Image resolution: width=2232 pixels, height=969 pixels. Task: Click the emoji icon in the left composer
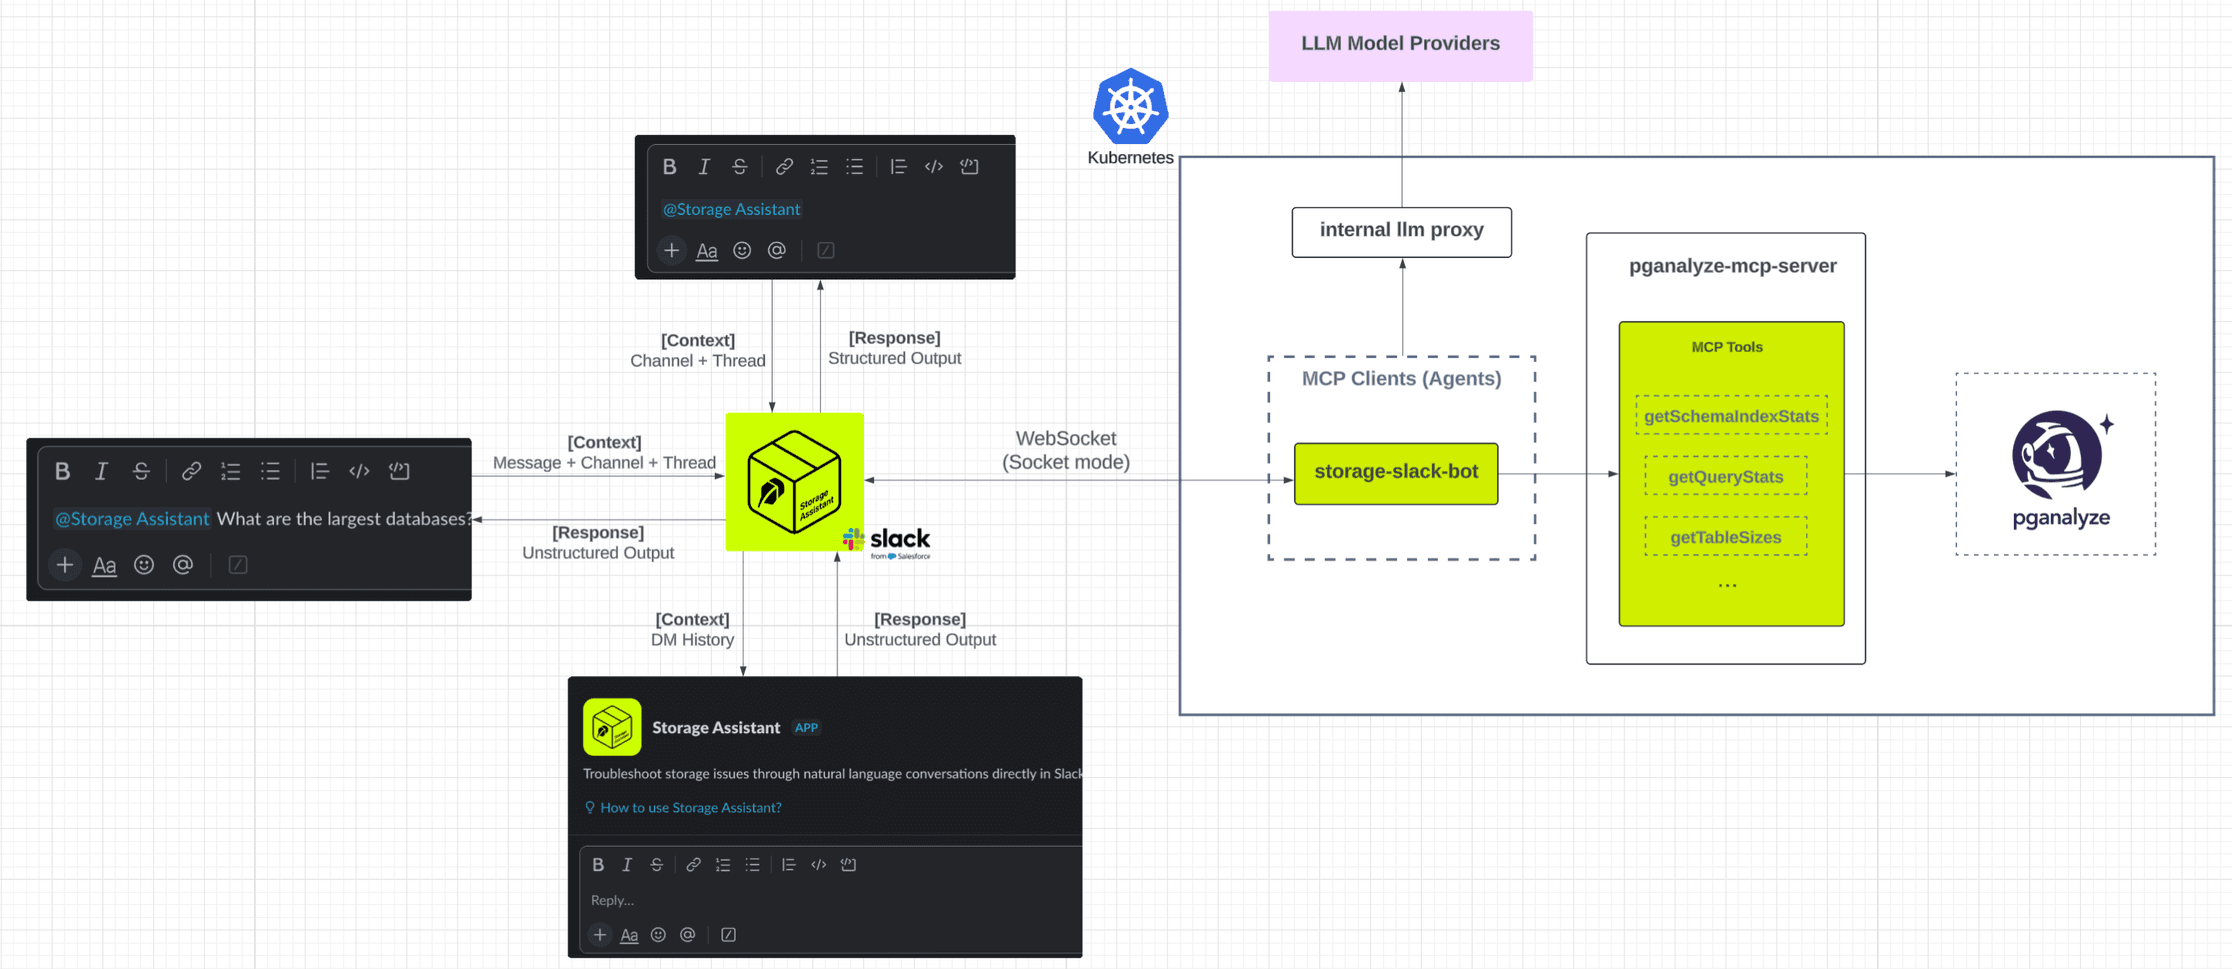(143, 564)
